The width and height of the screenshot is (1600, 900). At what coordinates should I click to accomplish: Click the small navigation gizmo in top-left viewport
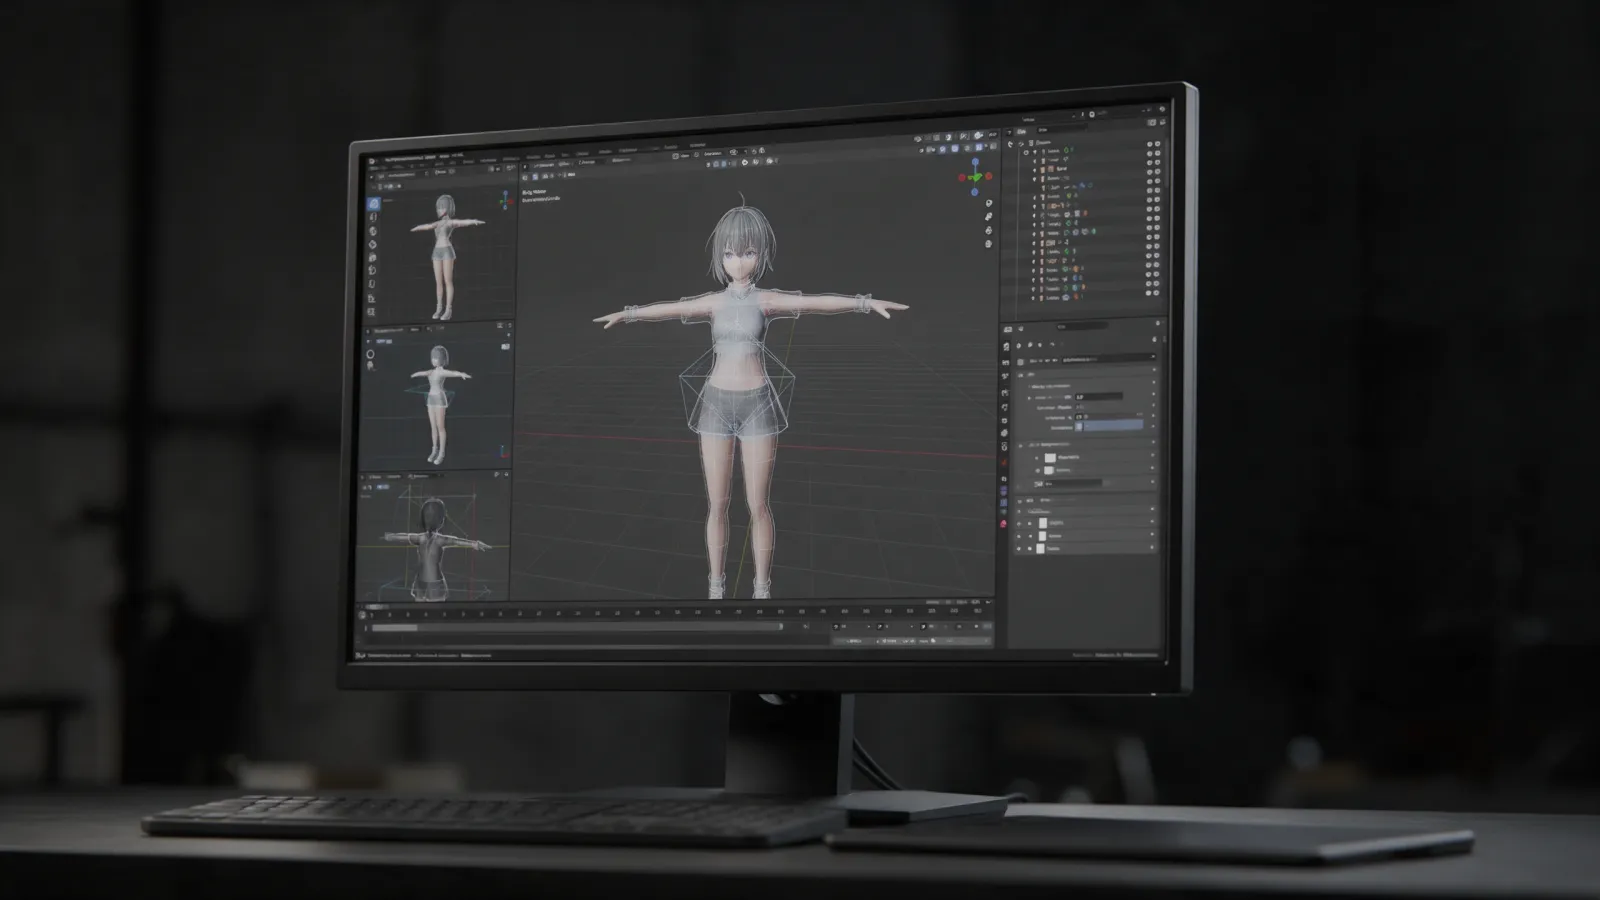tap(506, 200)
